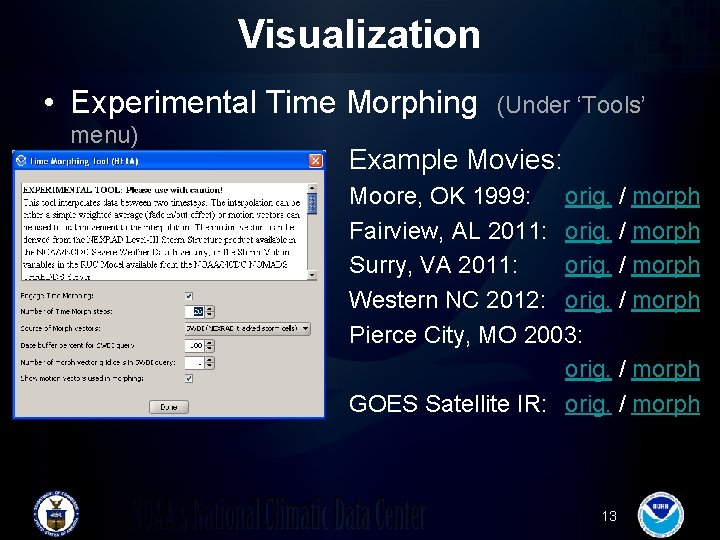Toggle Show motion vectors used in morphing checkbox
The height and width of the screenshot is (540, 720).
pos(189,378)
